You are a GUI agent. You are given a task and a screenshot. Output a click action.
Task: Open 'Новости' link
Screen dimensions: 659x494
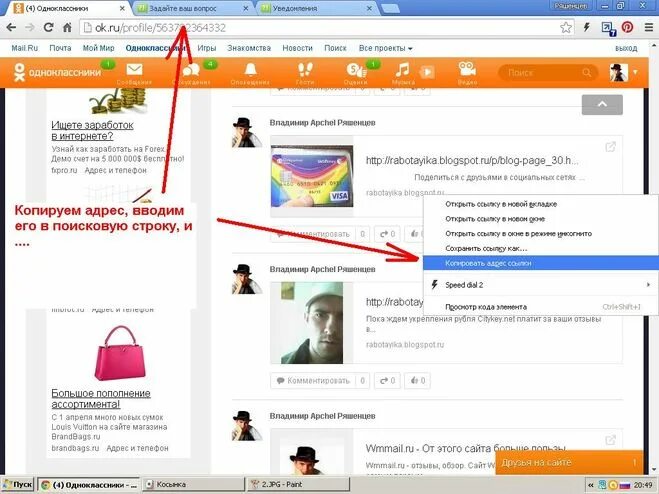(x=298, y=48)
